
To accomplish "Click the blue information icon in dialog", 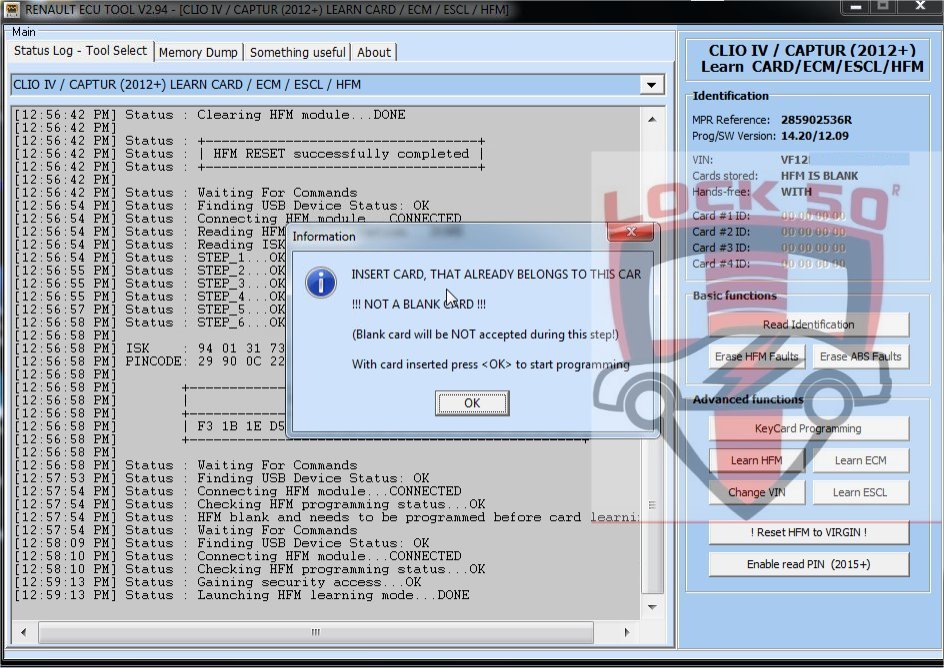I will [x=321, y=281].
